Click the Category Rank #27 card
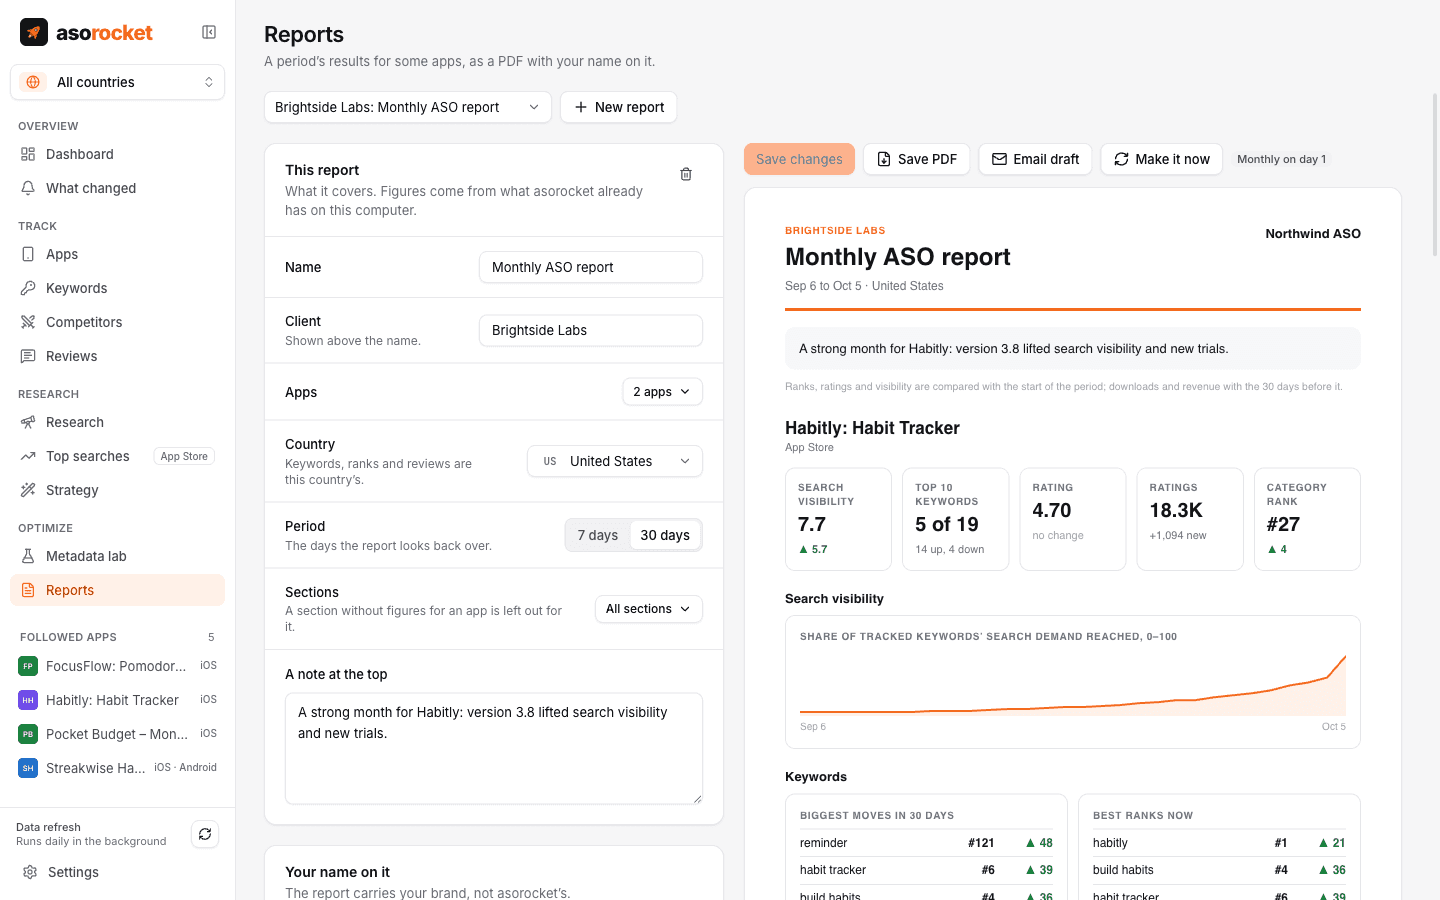Screen dimensions: 1440x900 tap(1307, 519)
